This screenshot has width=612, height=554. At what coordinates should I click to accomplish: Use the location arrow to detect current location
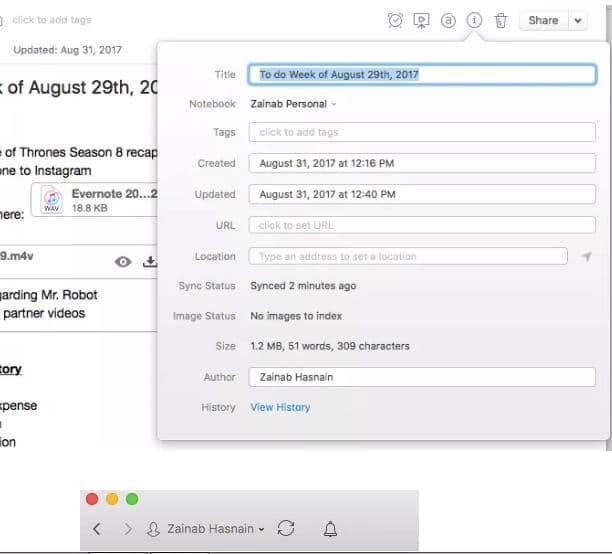[x=587, y=257]
